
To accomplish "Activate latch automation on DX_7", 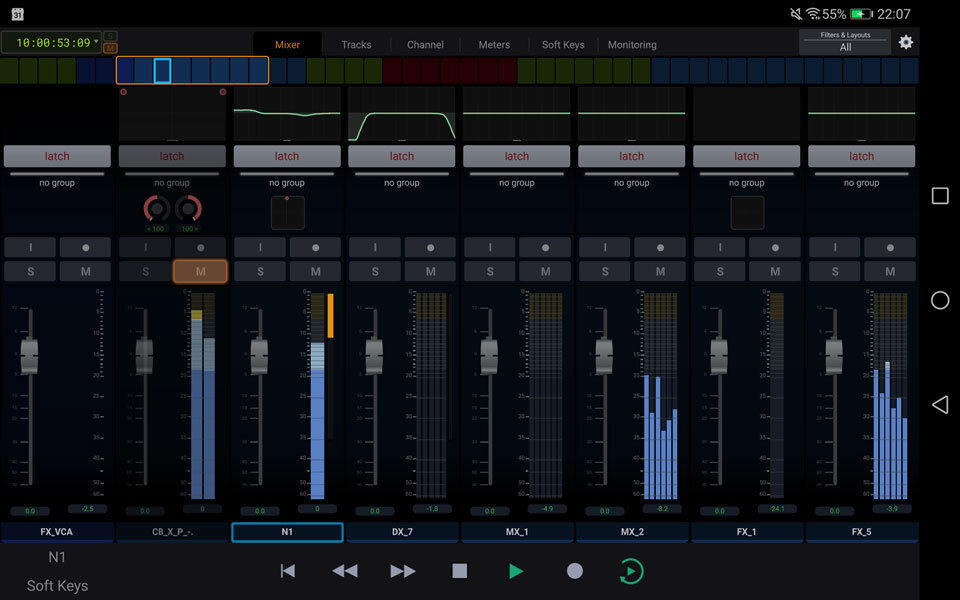I will click(402, 155).
